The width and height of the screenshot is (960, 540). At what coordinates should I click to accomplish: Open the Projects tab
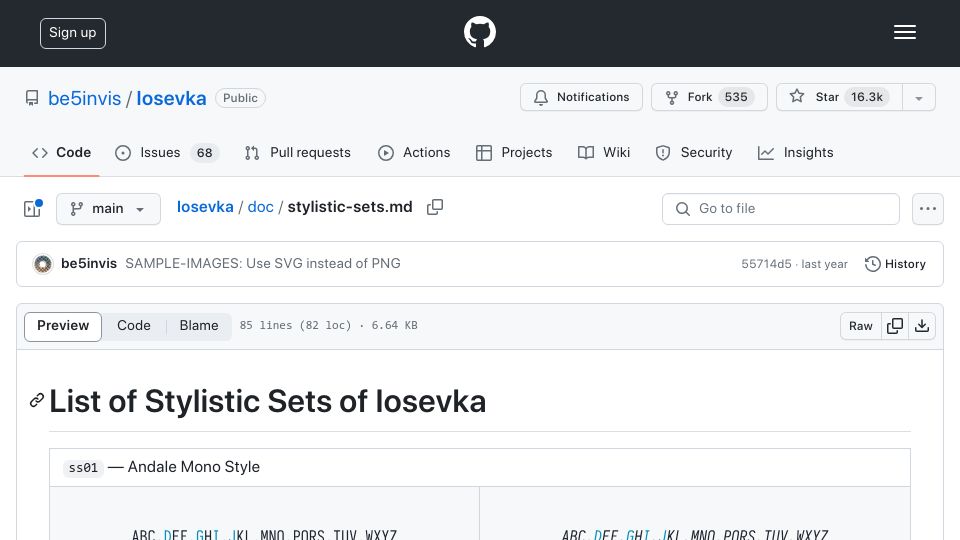[514, 152]
